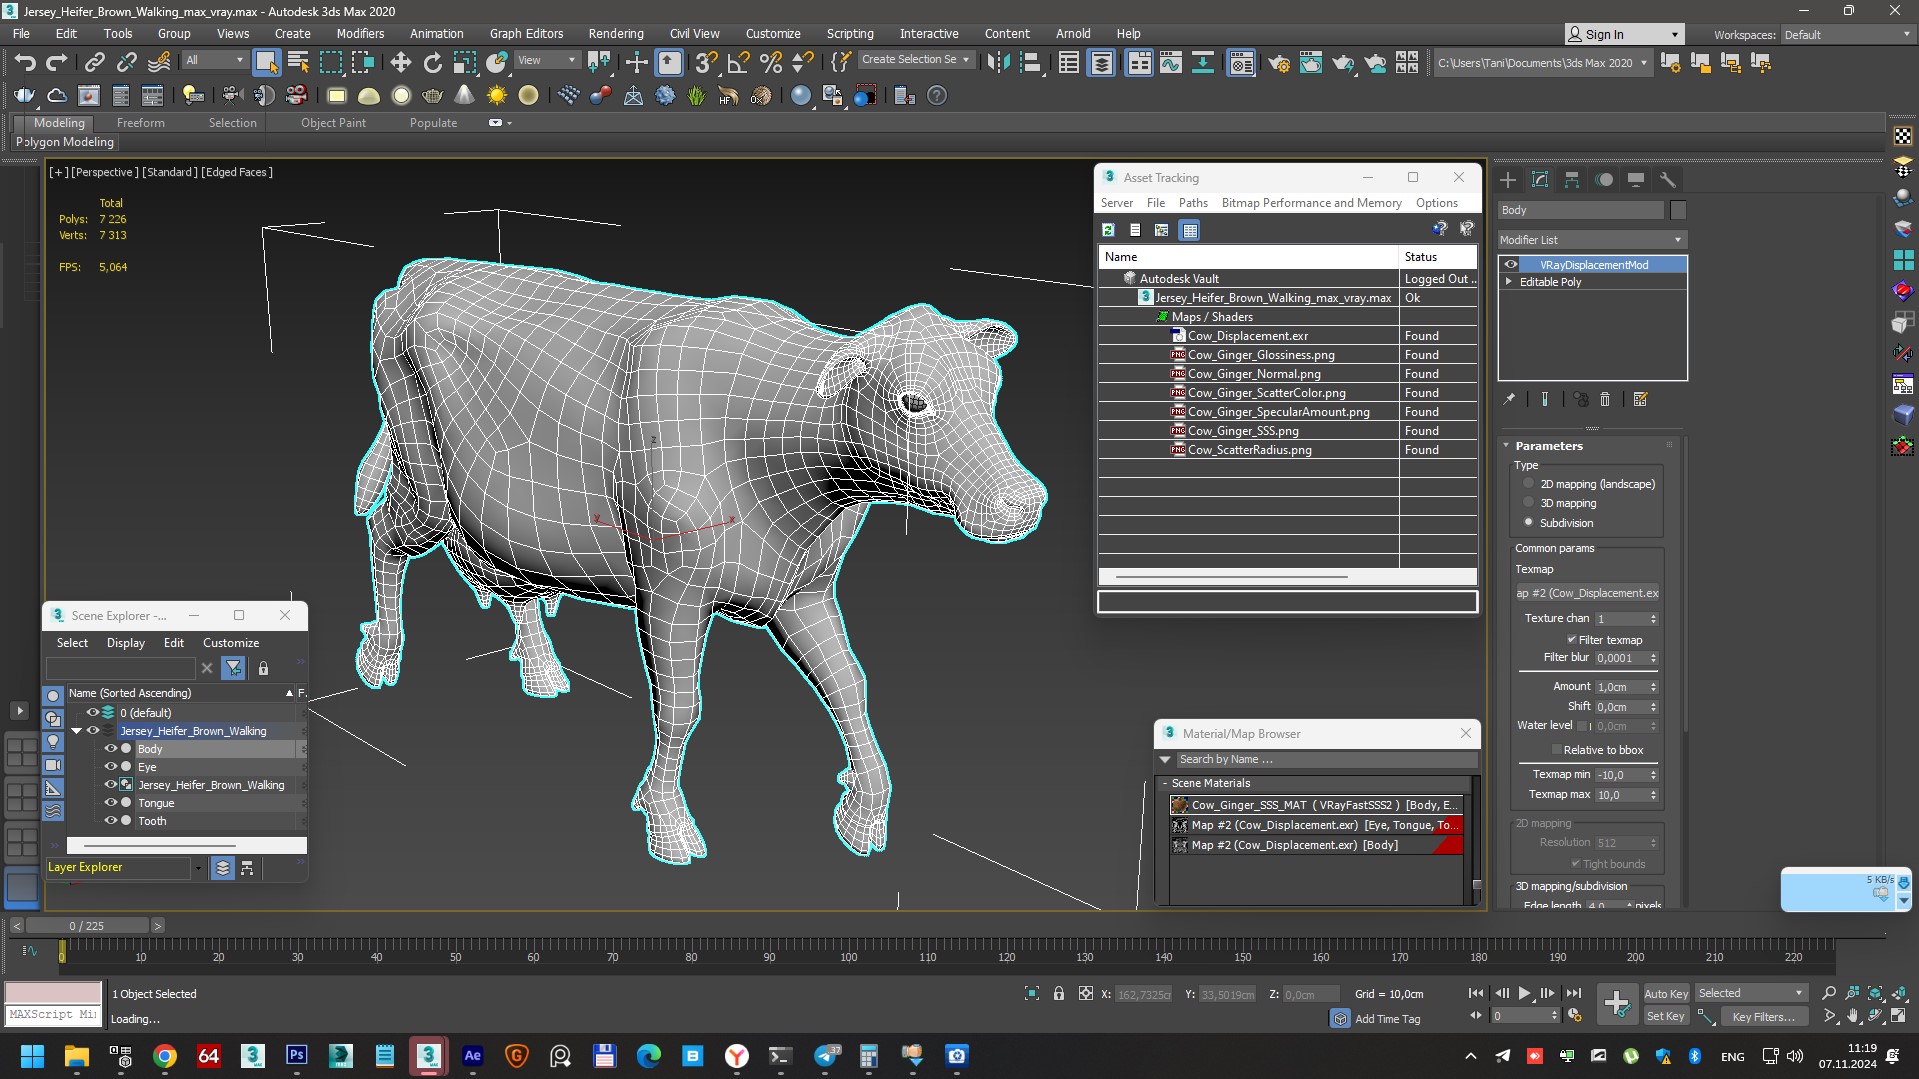Select the 3D mapping radio option

(1528, 503)
